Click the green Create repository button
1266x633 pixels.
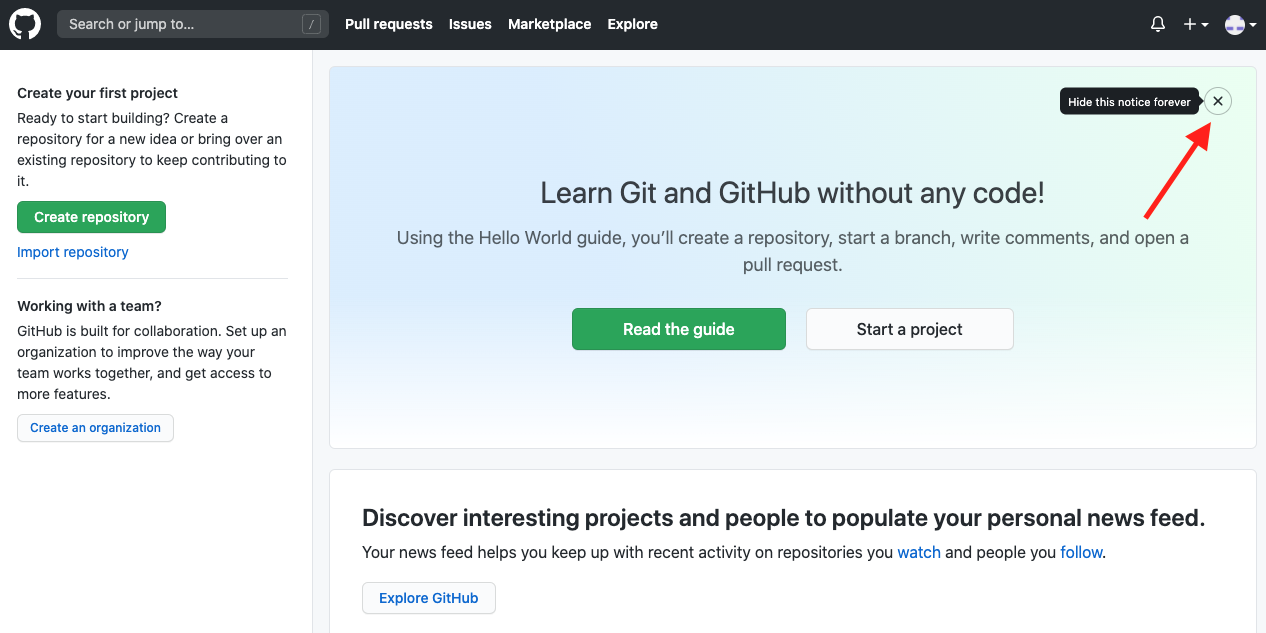pos(91,217)
